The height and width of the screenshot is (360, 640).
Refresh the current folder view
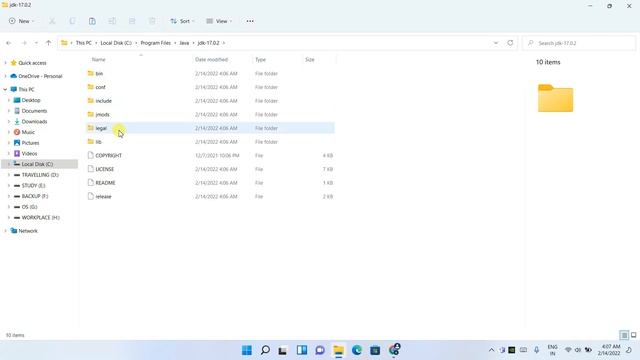coord(510,42)
